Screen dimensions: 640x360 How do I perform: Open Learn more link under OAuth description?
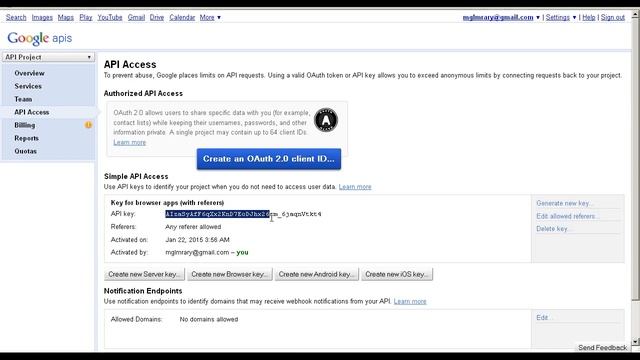coord(129,142)
